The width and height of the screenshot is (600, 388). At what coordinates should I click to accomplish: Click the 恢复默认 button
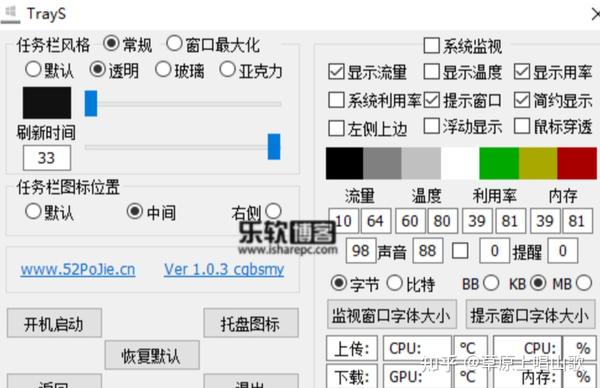152,355
